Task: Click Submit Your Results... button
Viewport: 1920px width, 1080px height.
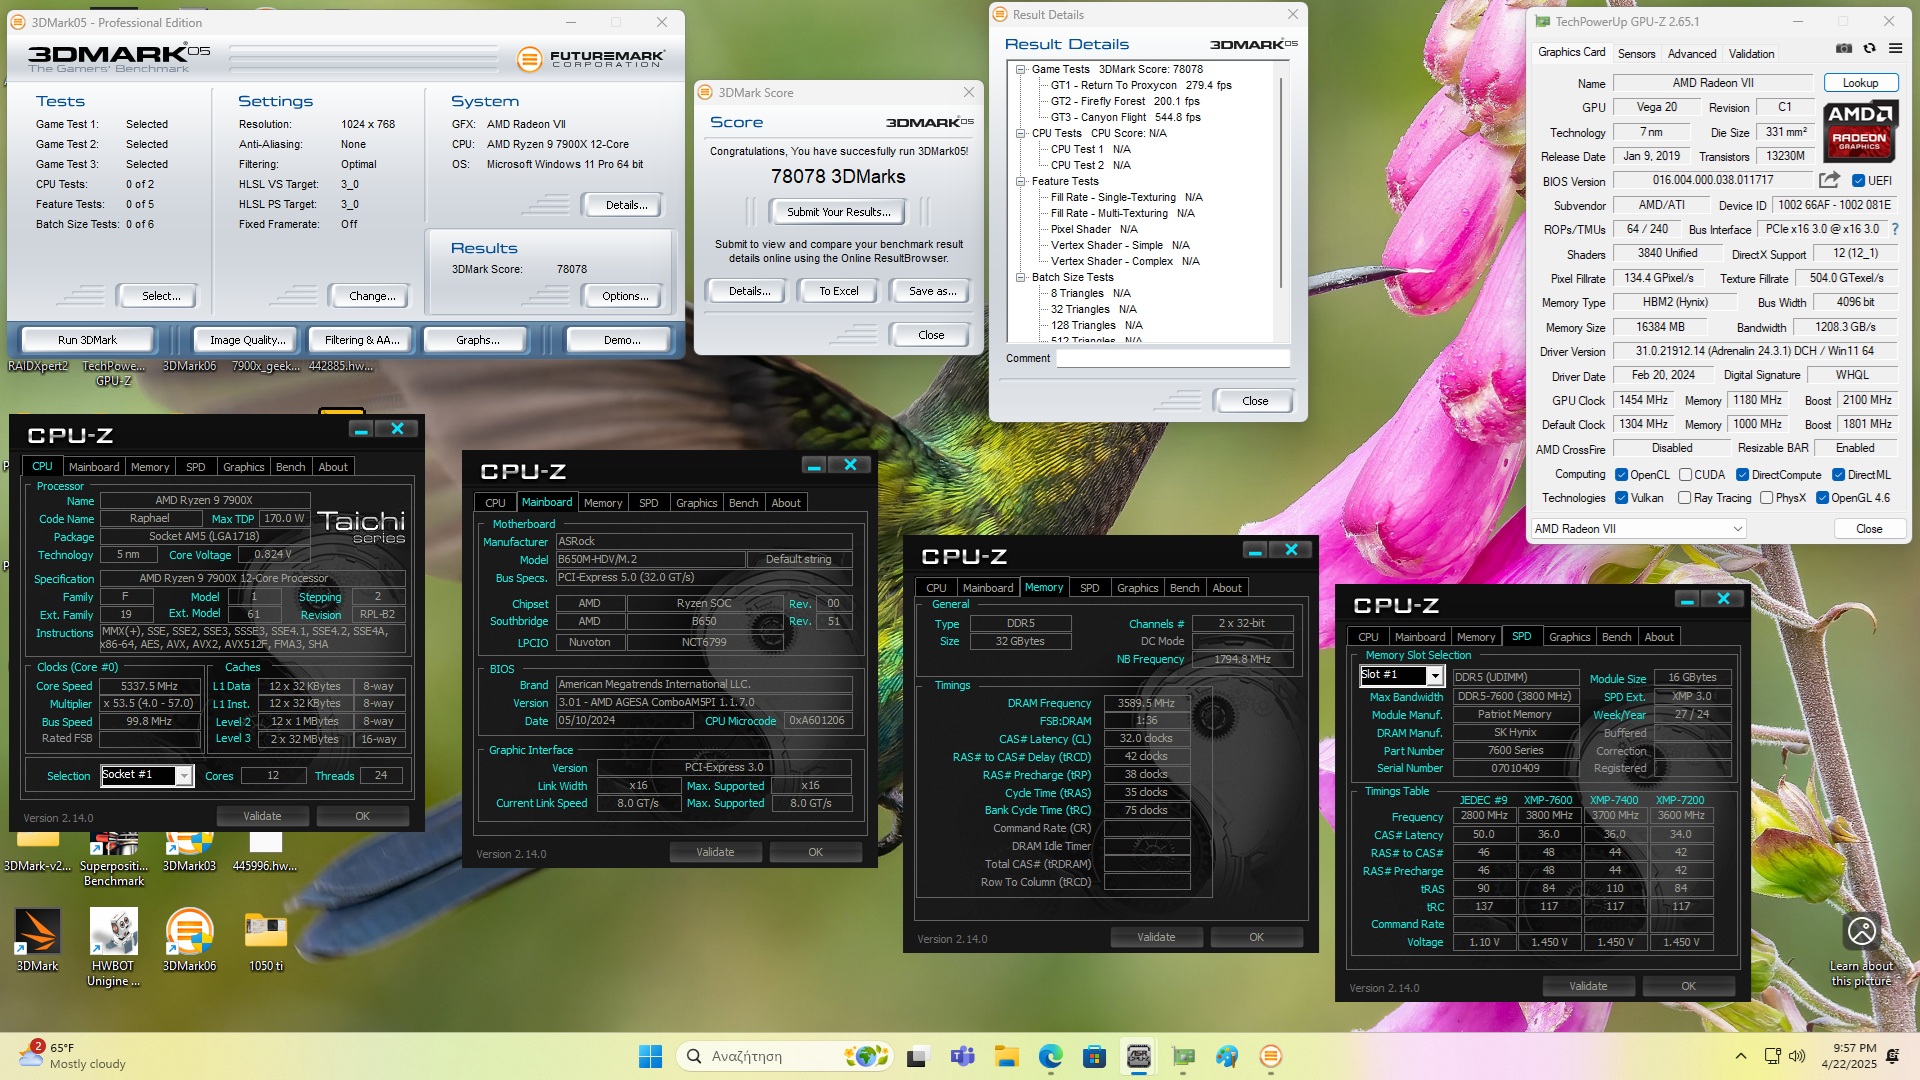Action: point(838,212)
